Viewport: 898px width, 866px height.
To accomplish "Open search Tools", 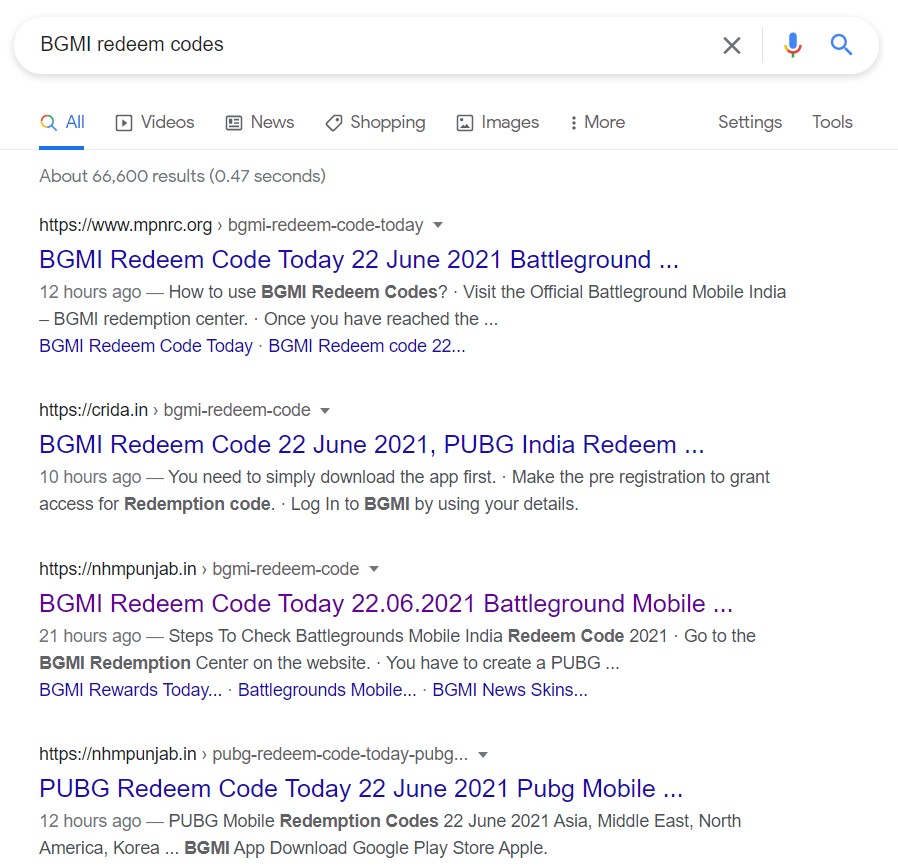I will click(x=832, y=122).
